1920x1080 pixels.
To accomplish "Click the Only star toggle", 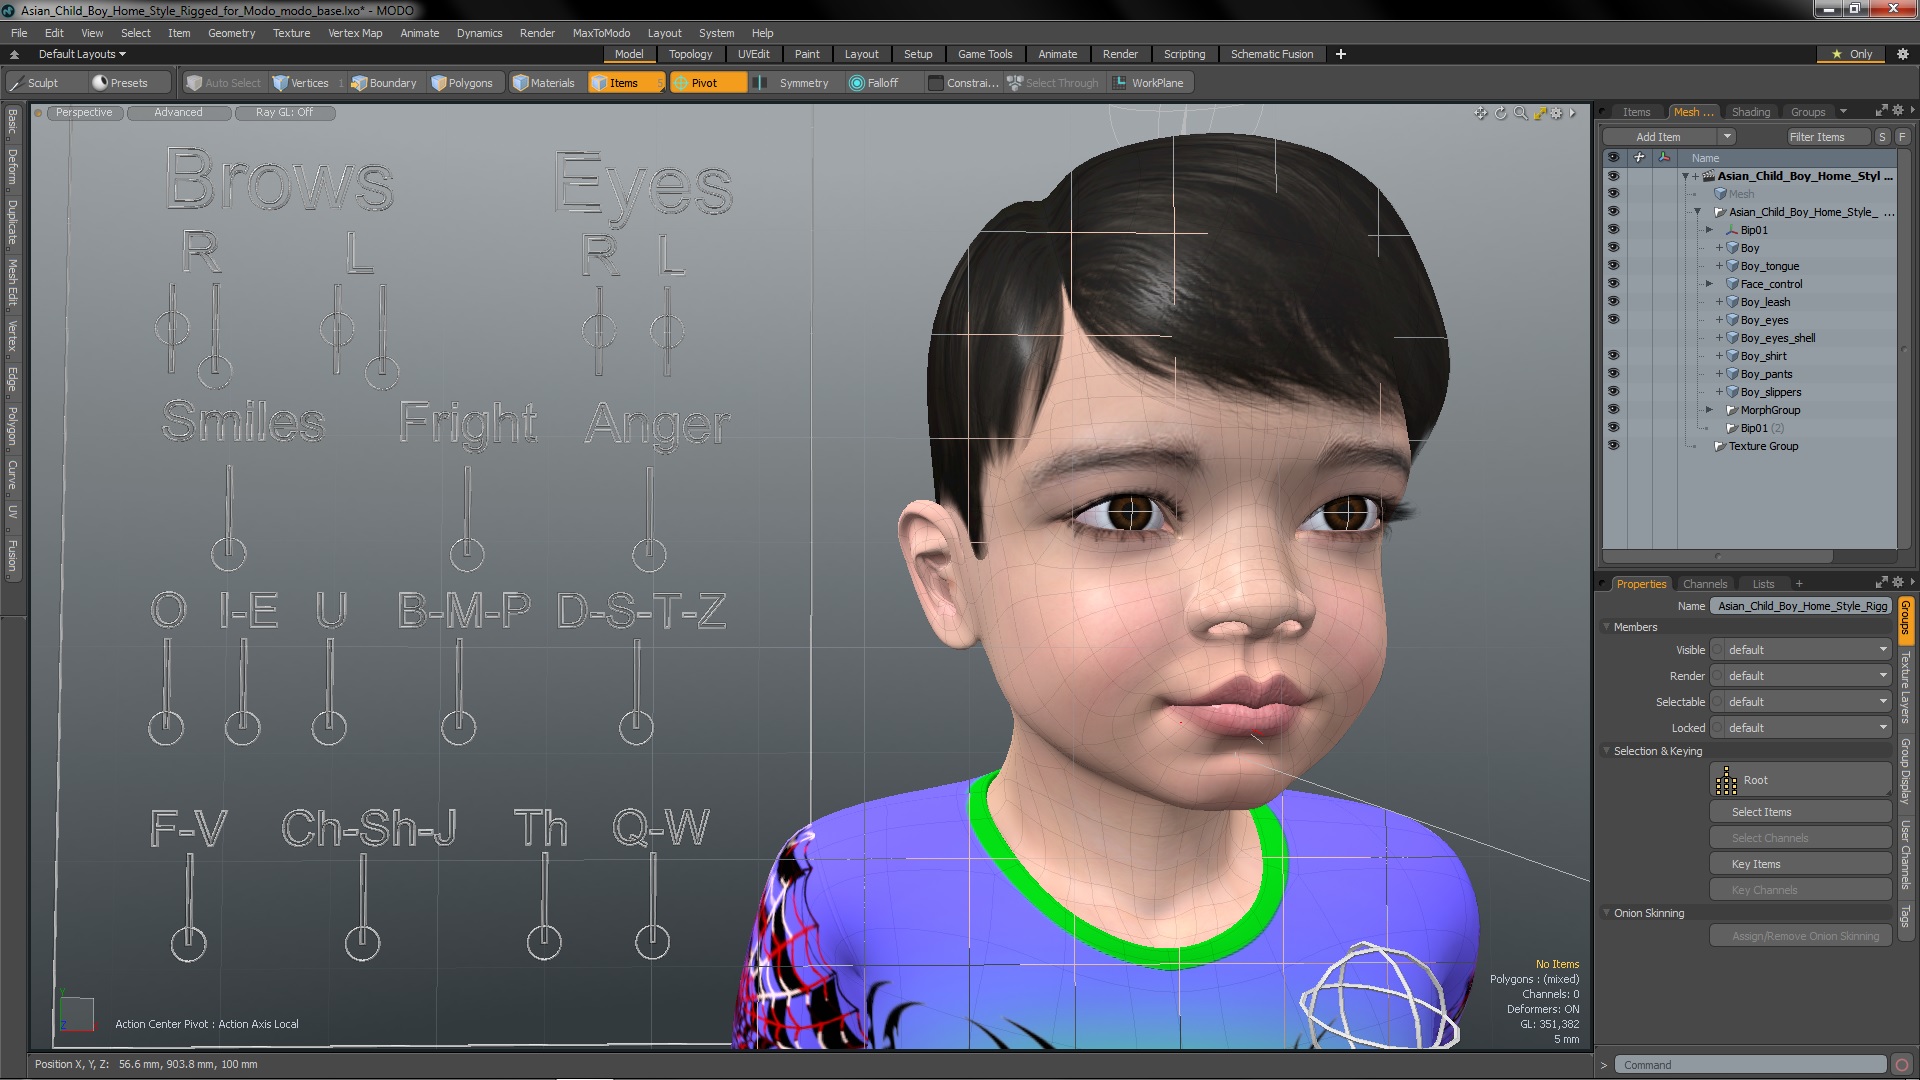I will tap(1852, 54).
